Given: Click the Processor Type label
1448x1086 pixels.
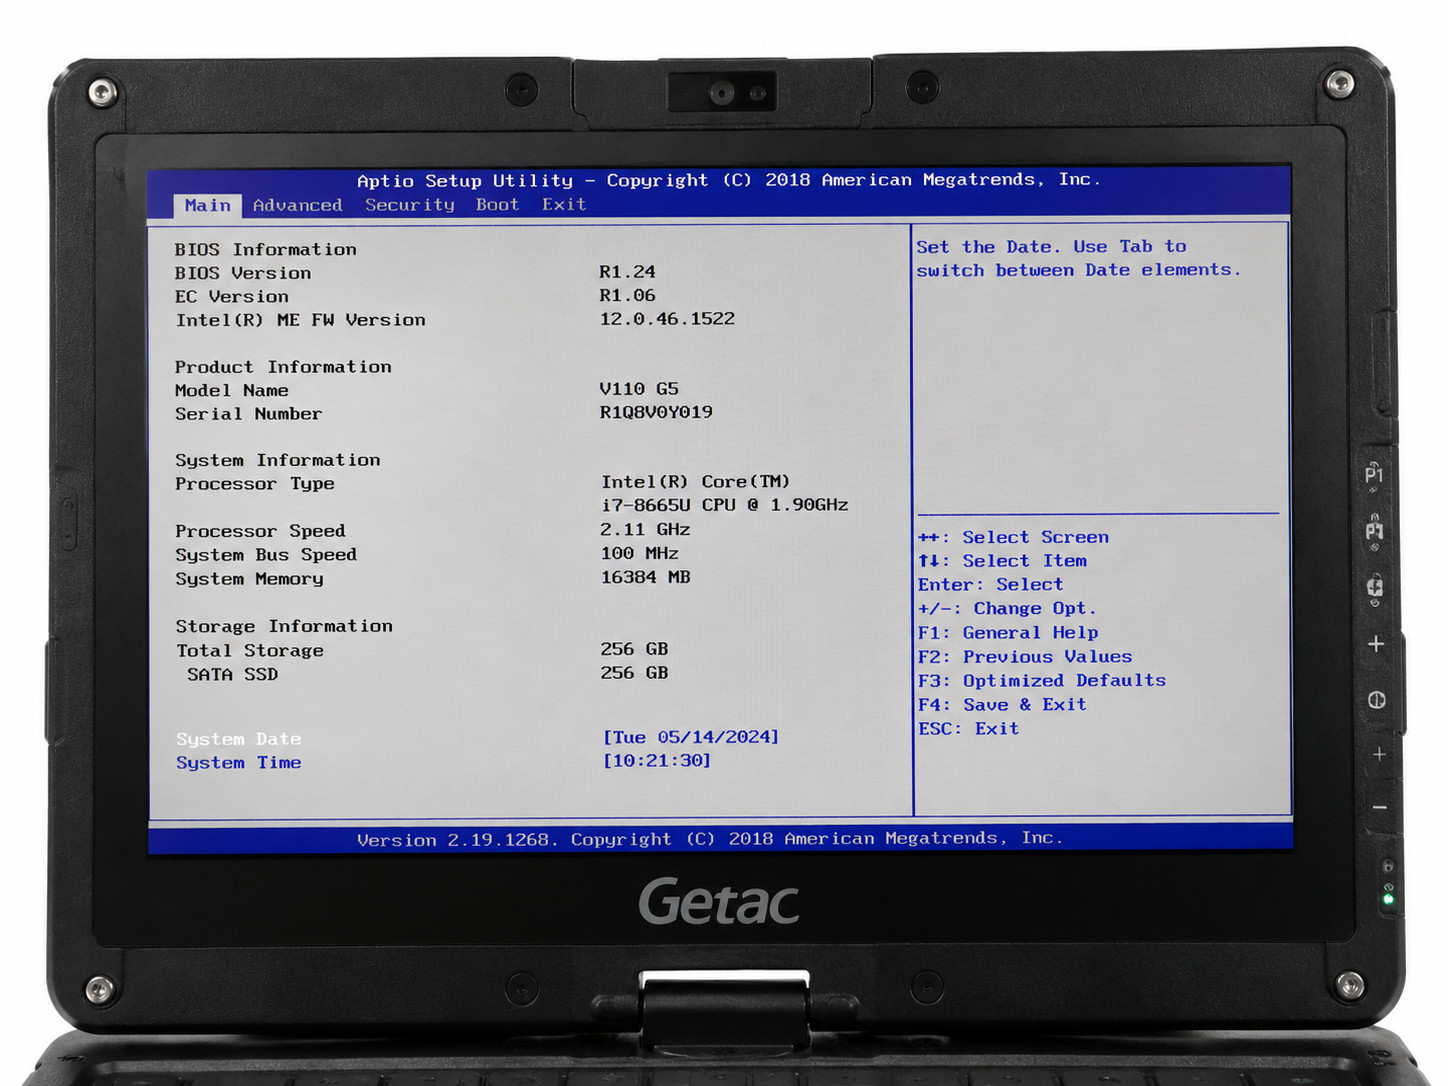Looking at the screenshot, I should tap(254, 484).
